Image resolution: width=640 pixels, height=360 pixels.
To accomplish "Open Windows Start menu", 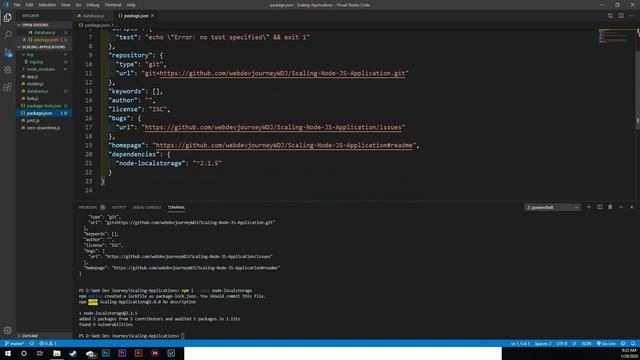I will pyautogui.click(x=8, y=353).
